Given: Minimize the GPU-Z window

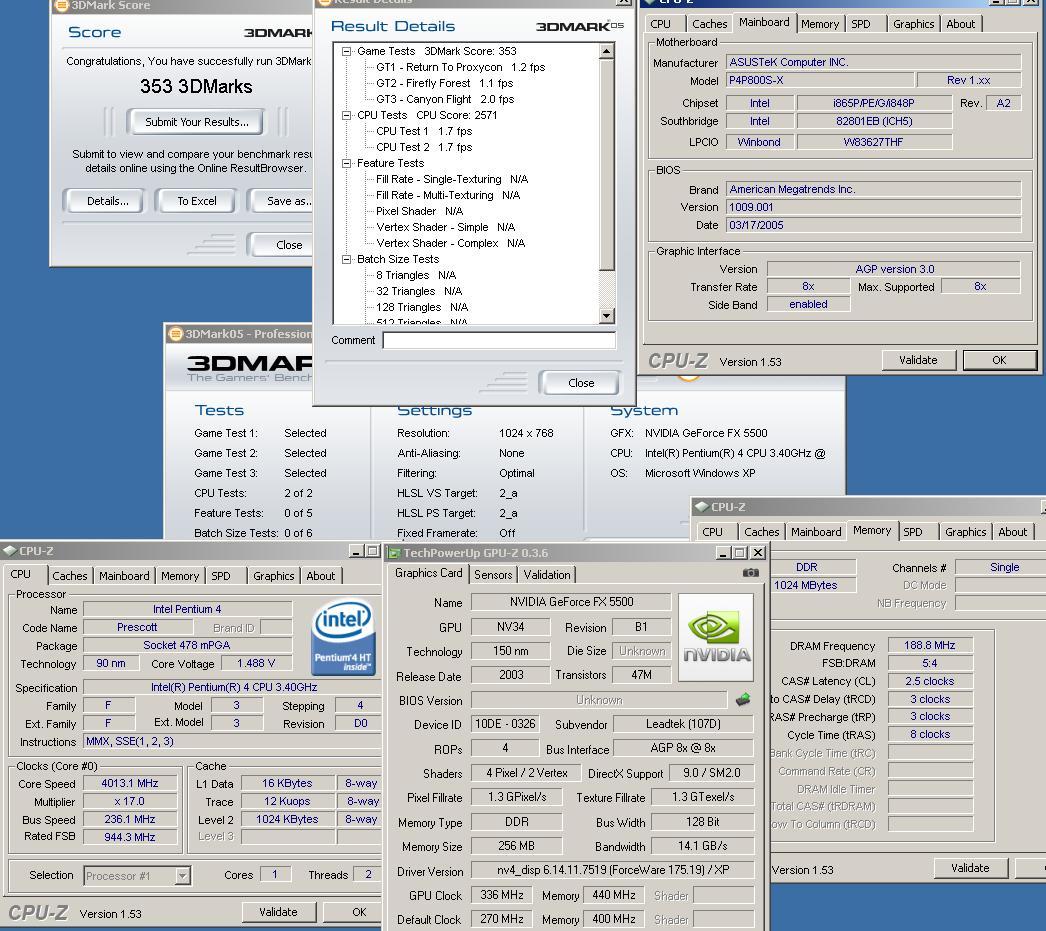Looking at the screenshot, I should (x=724, y=553).
